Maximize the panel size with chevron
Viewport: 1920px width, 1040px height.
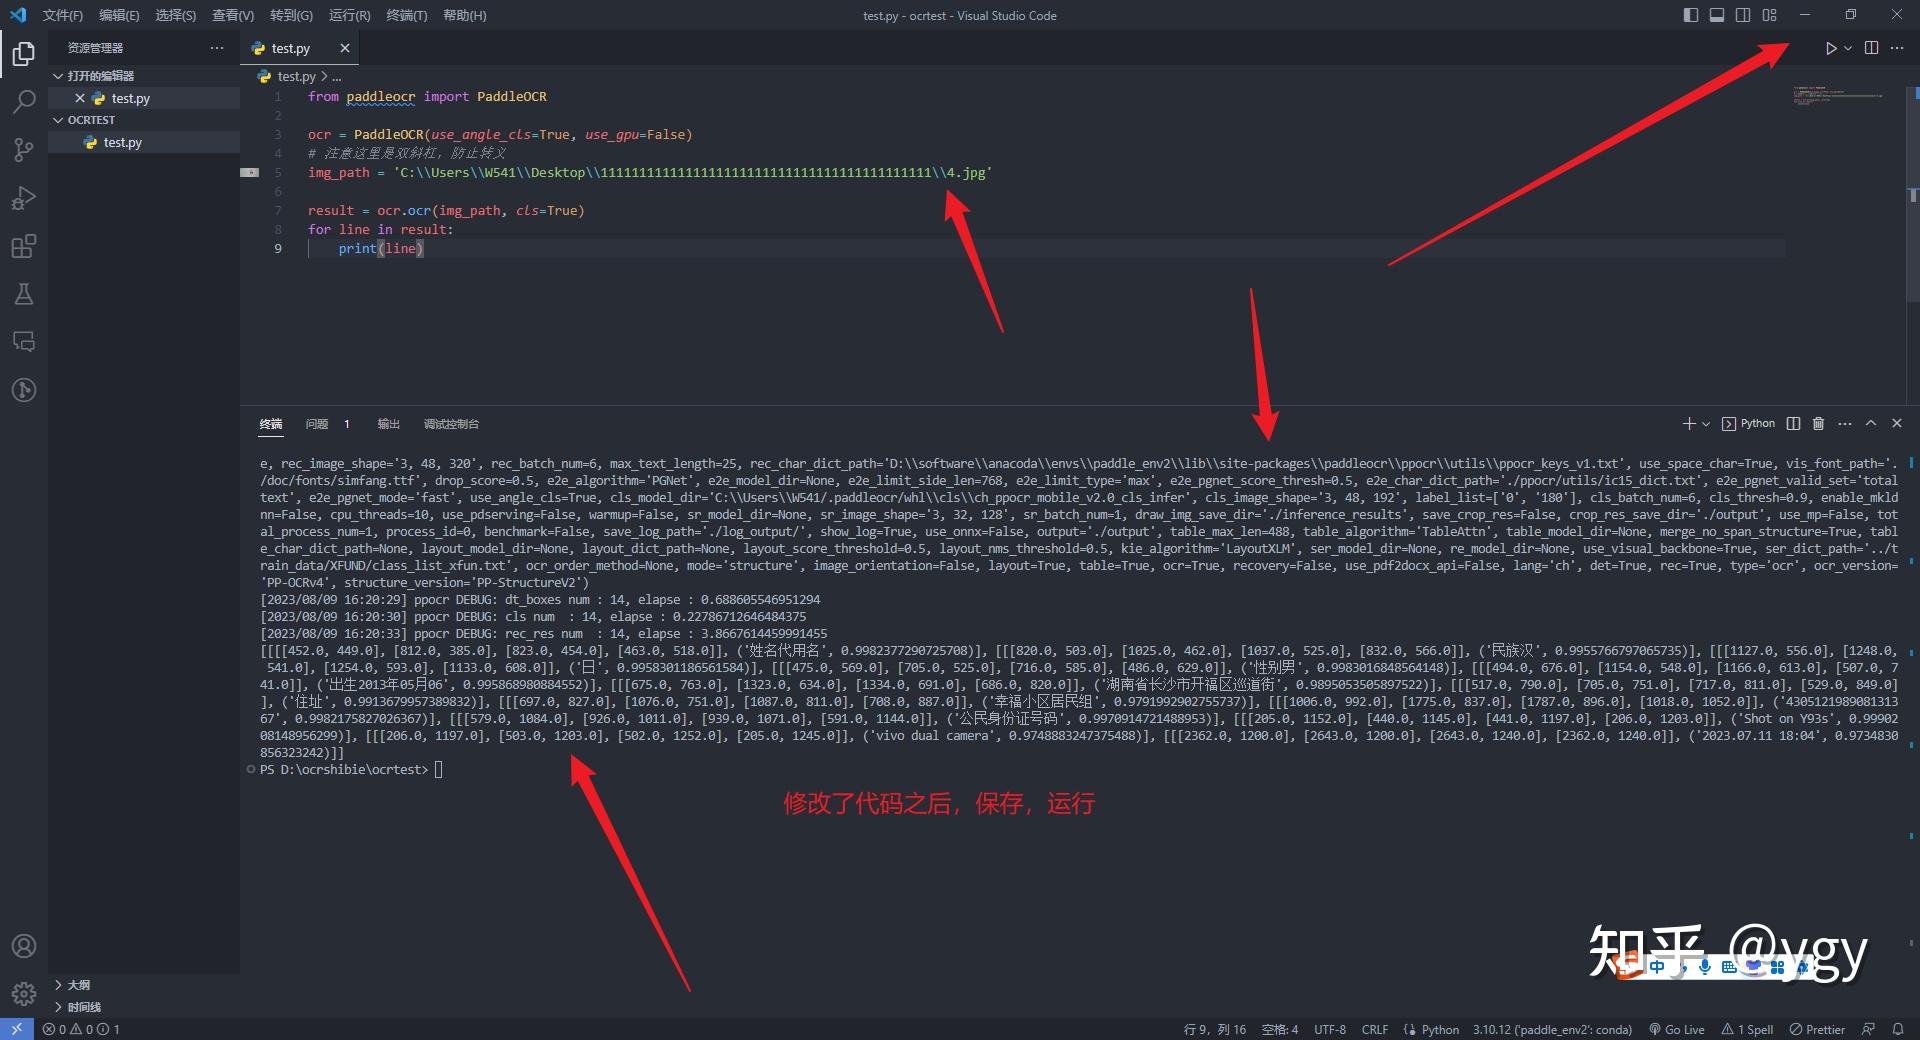pos(1871,424)
